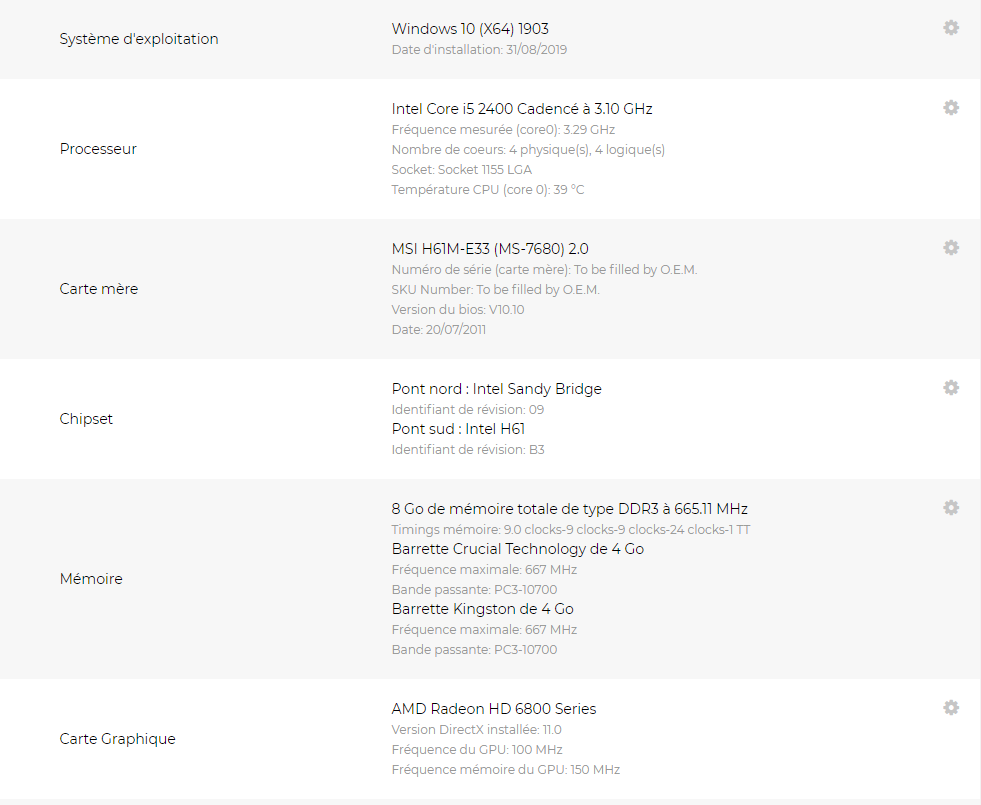The width and height of the screenshot is (981, 805).
Task: Select the "Système d'exploitation" row label
Action: 139,39
